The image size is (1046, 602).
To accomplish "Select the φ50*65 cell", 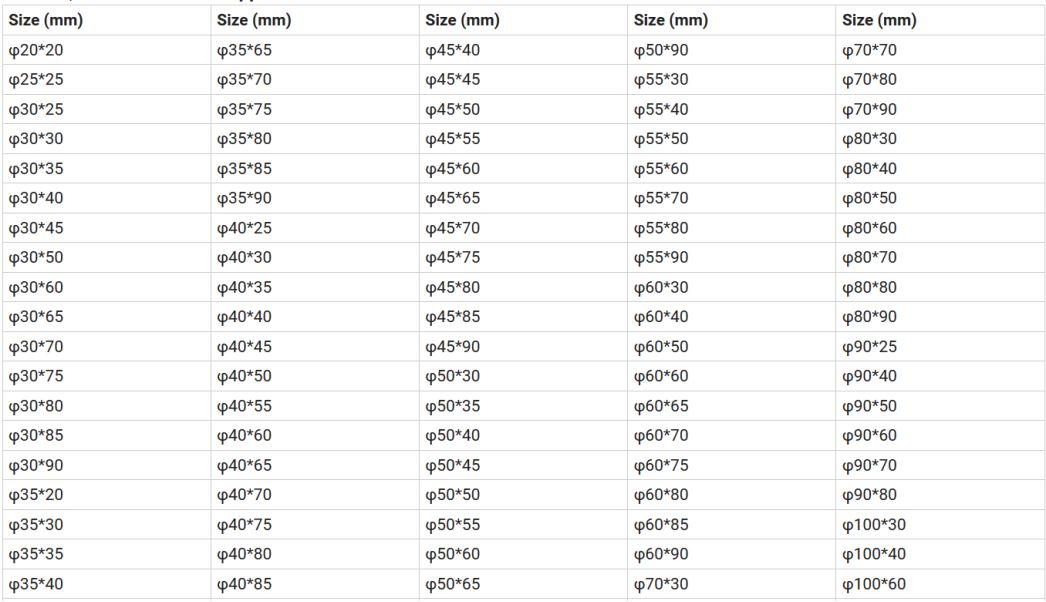I will (x=523, y=584).
